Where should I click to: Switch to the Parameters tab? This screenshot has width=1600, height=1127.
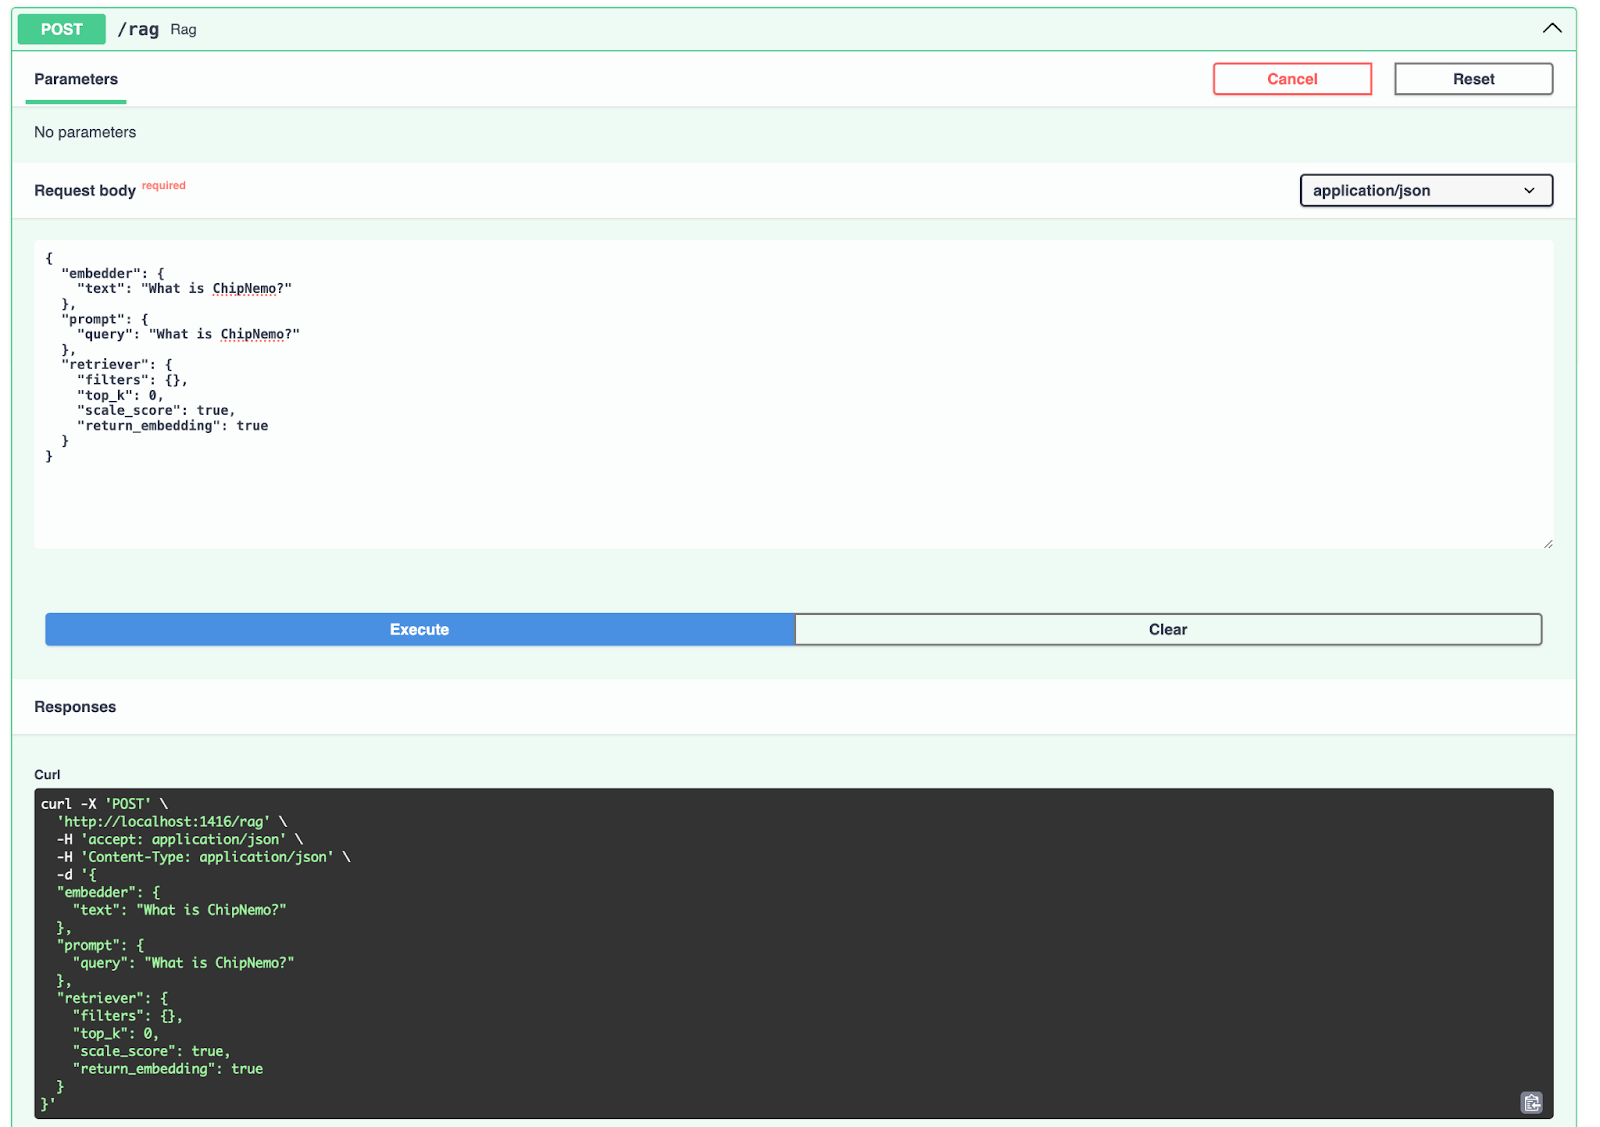tap(76, 79)
